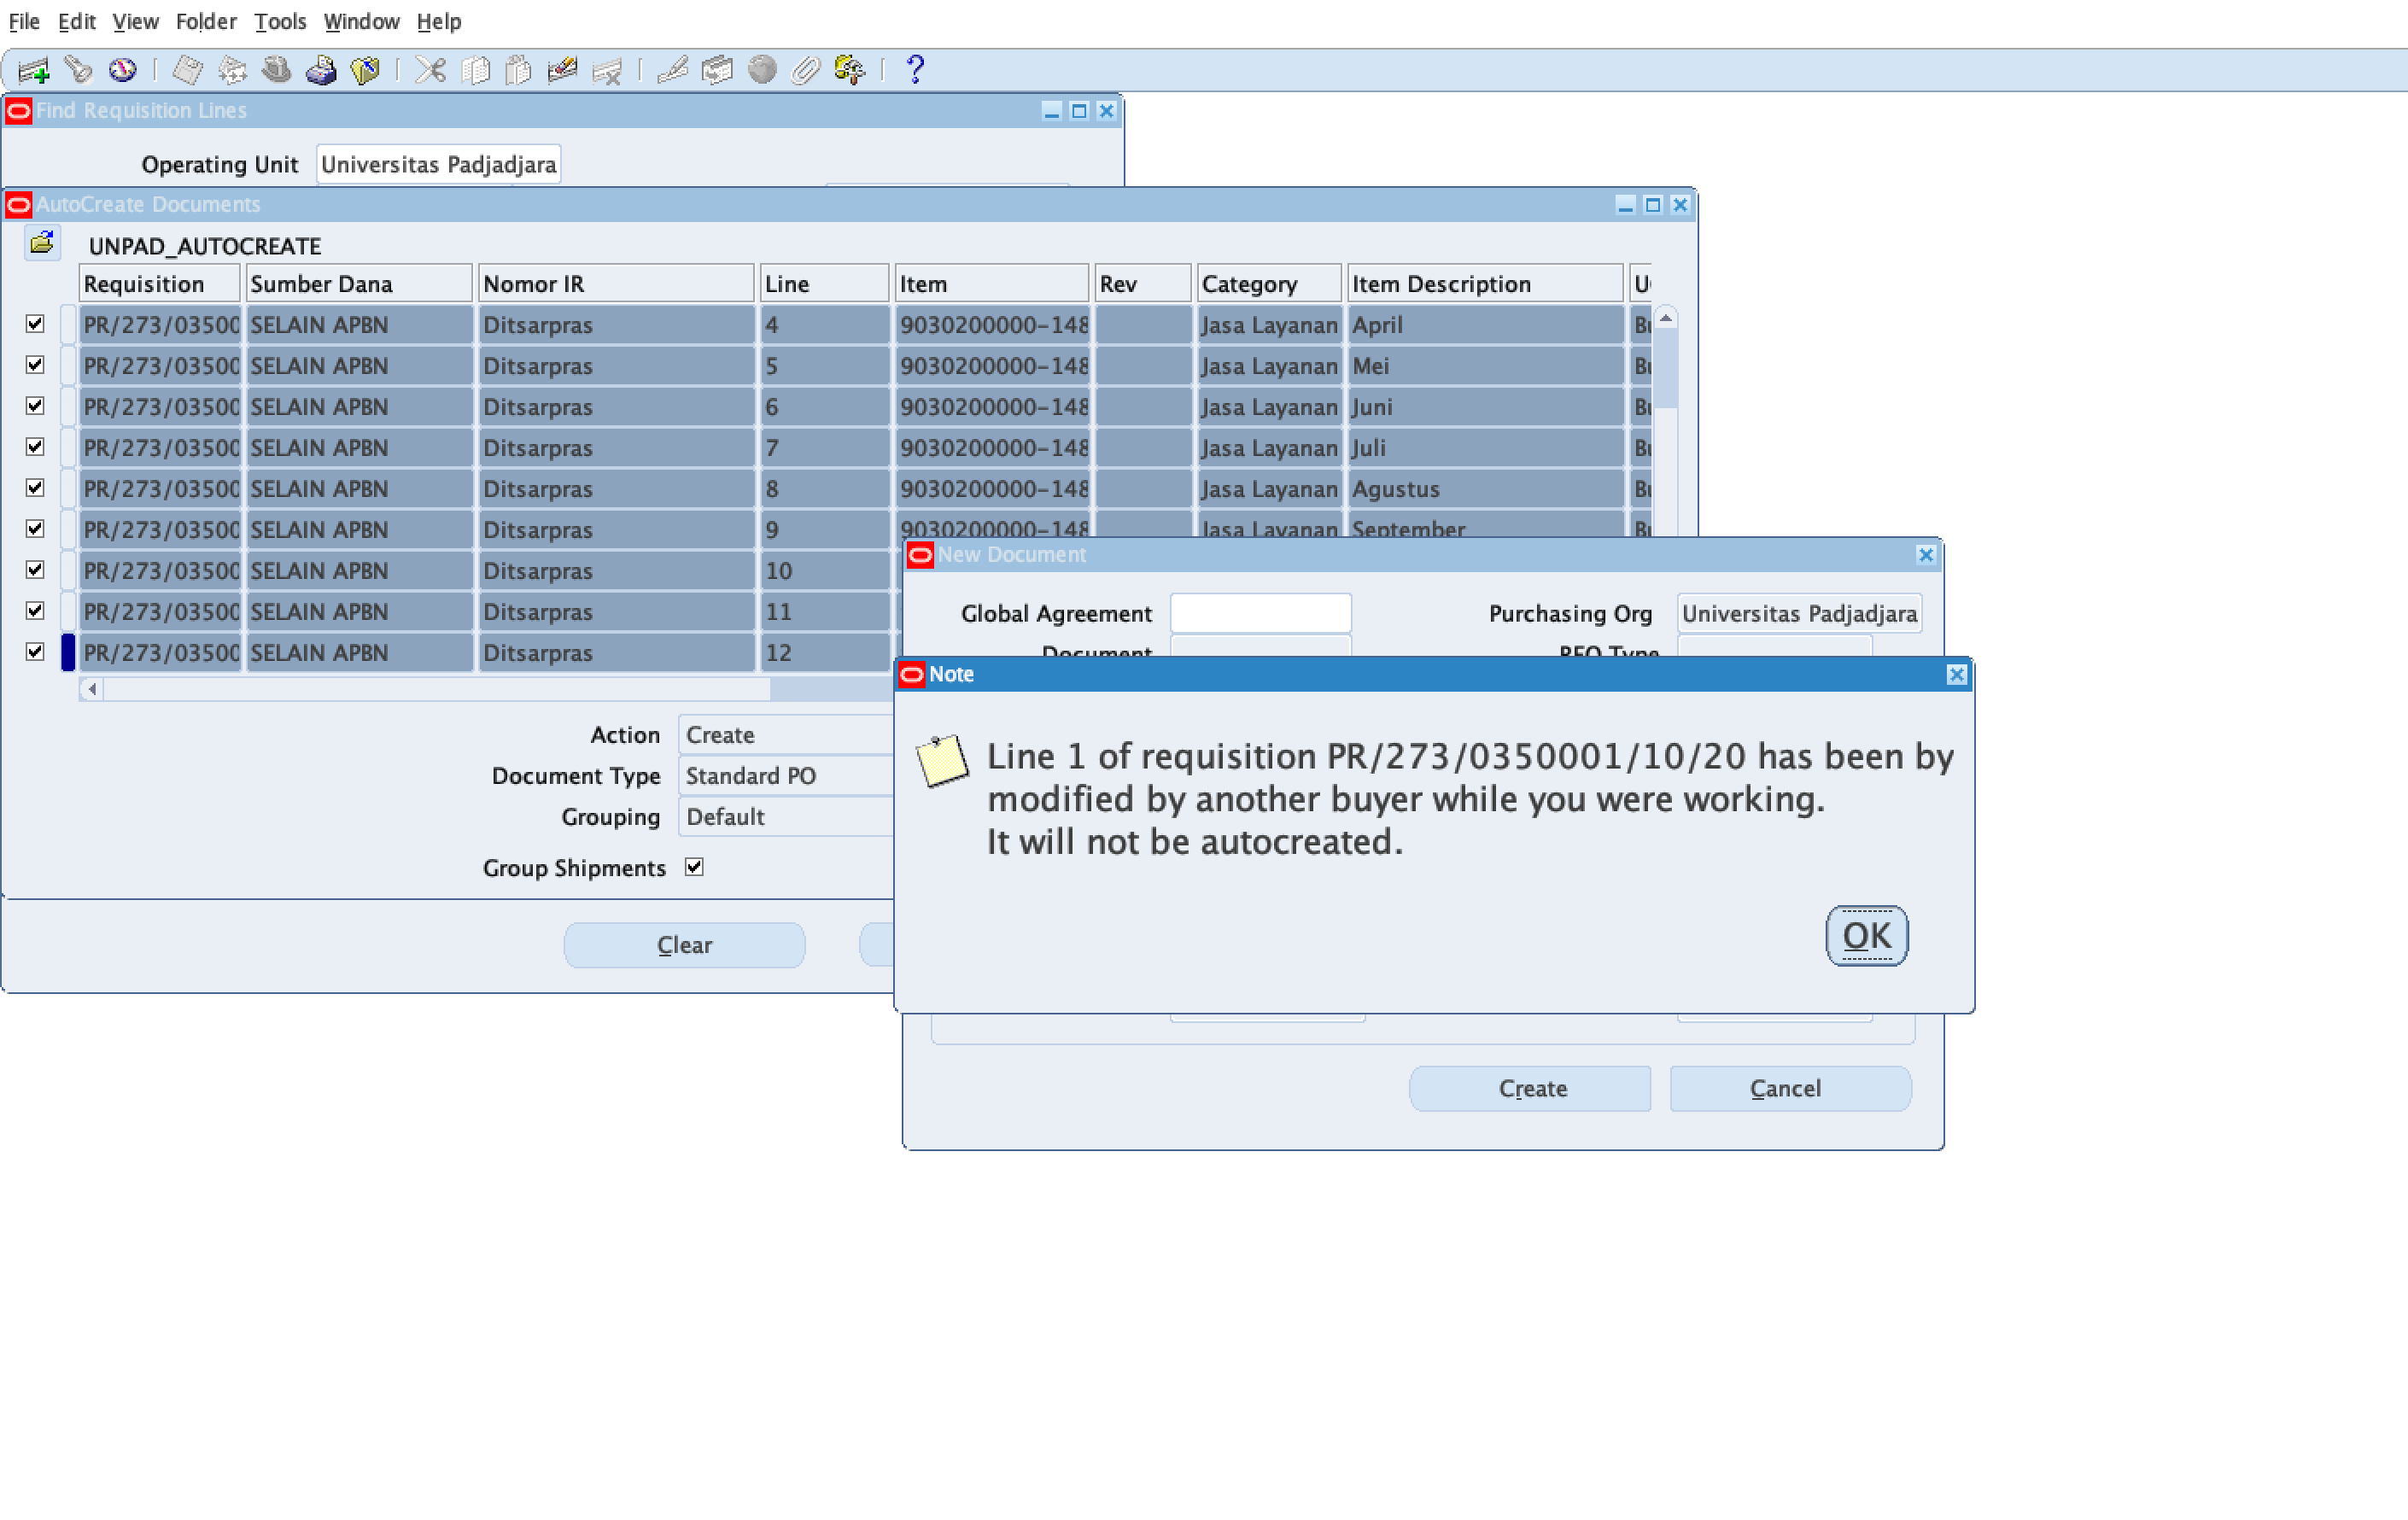This screenshot has height=1520, width=2408.
Task: Uncheck the checkbox for line 12 row
Action: point(35,652)
